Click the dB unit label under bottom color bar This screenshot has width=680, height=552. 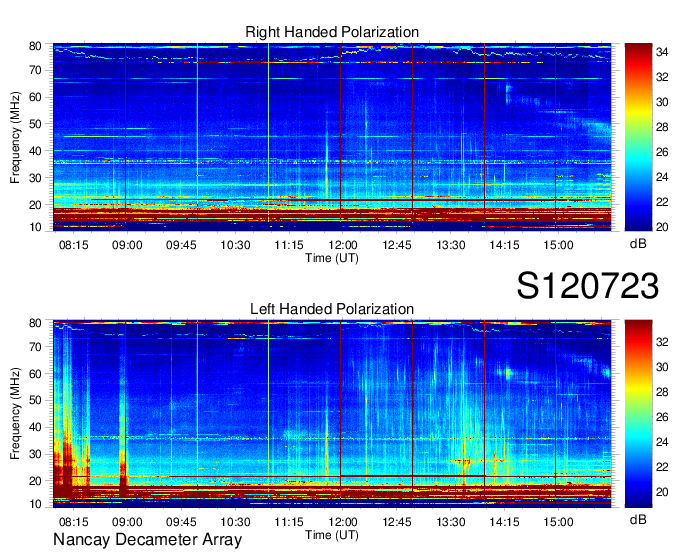point(638,520)
